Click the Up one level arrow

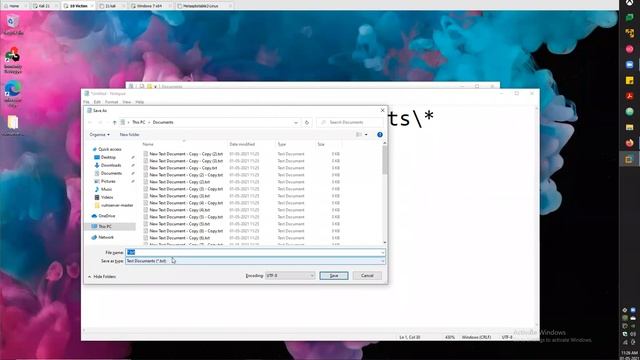pos(114,122)
